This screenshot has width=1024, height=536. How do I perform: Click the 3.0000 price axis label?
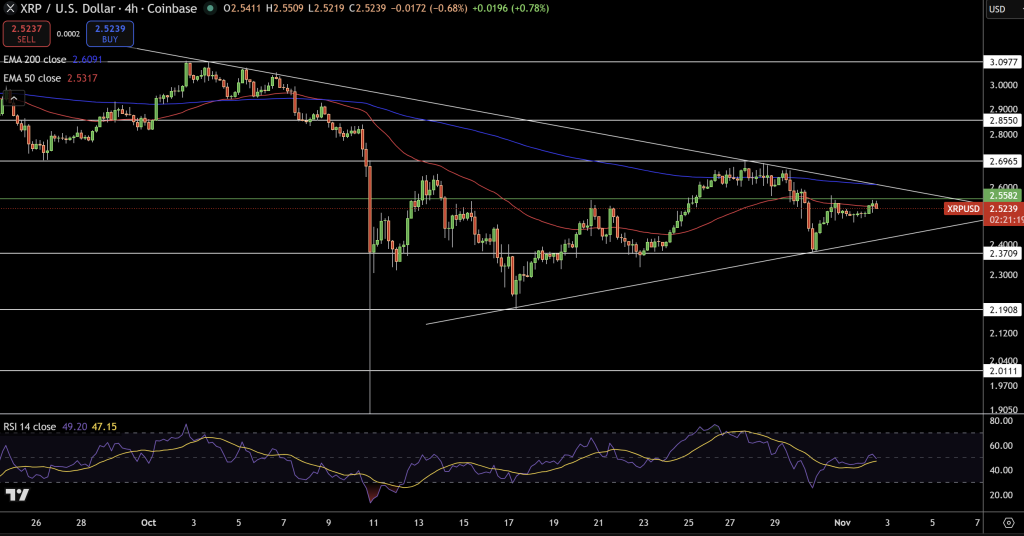1003,85
